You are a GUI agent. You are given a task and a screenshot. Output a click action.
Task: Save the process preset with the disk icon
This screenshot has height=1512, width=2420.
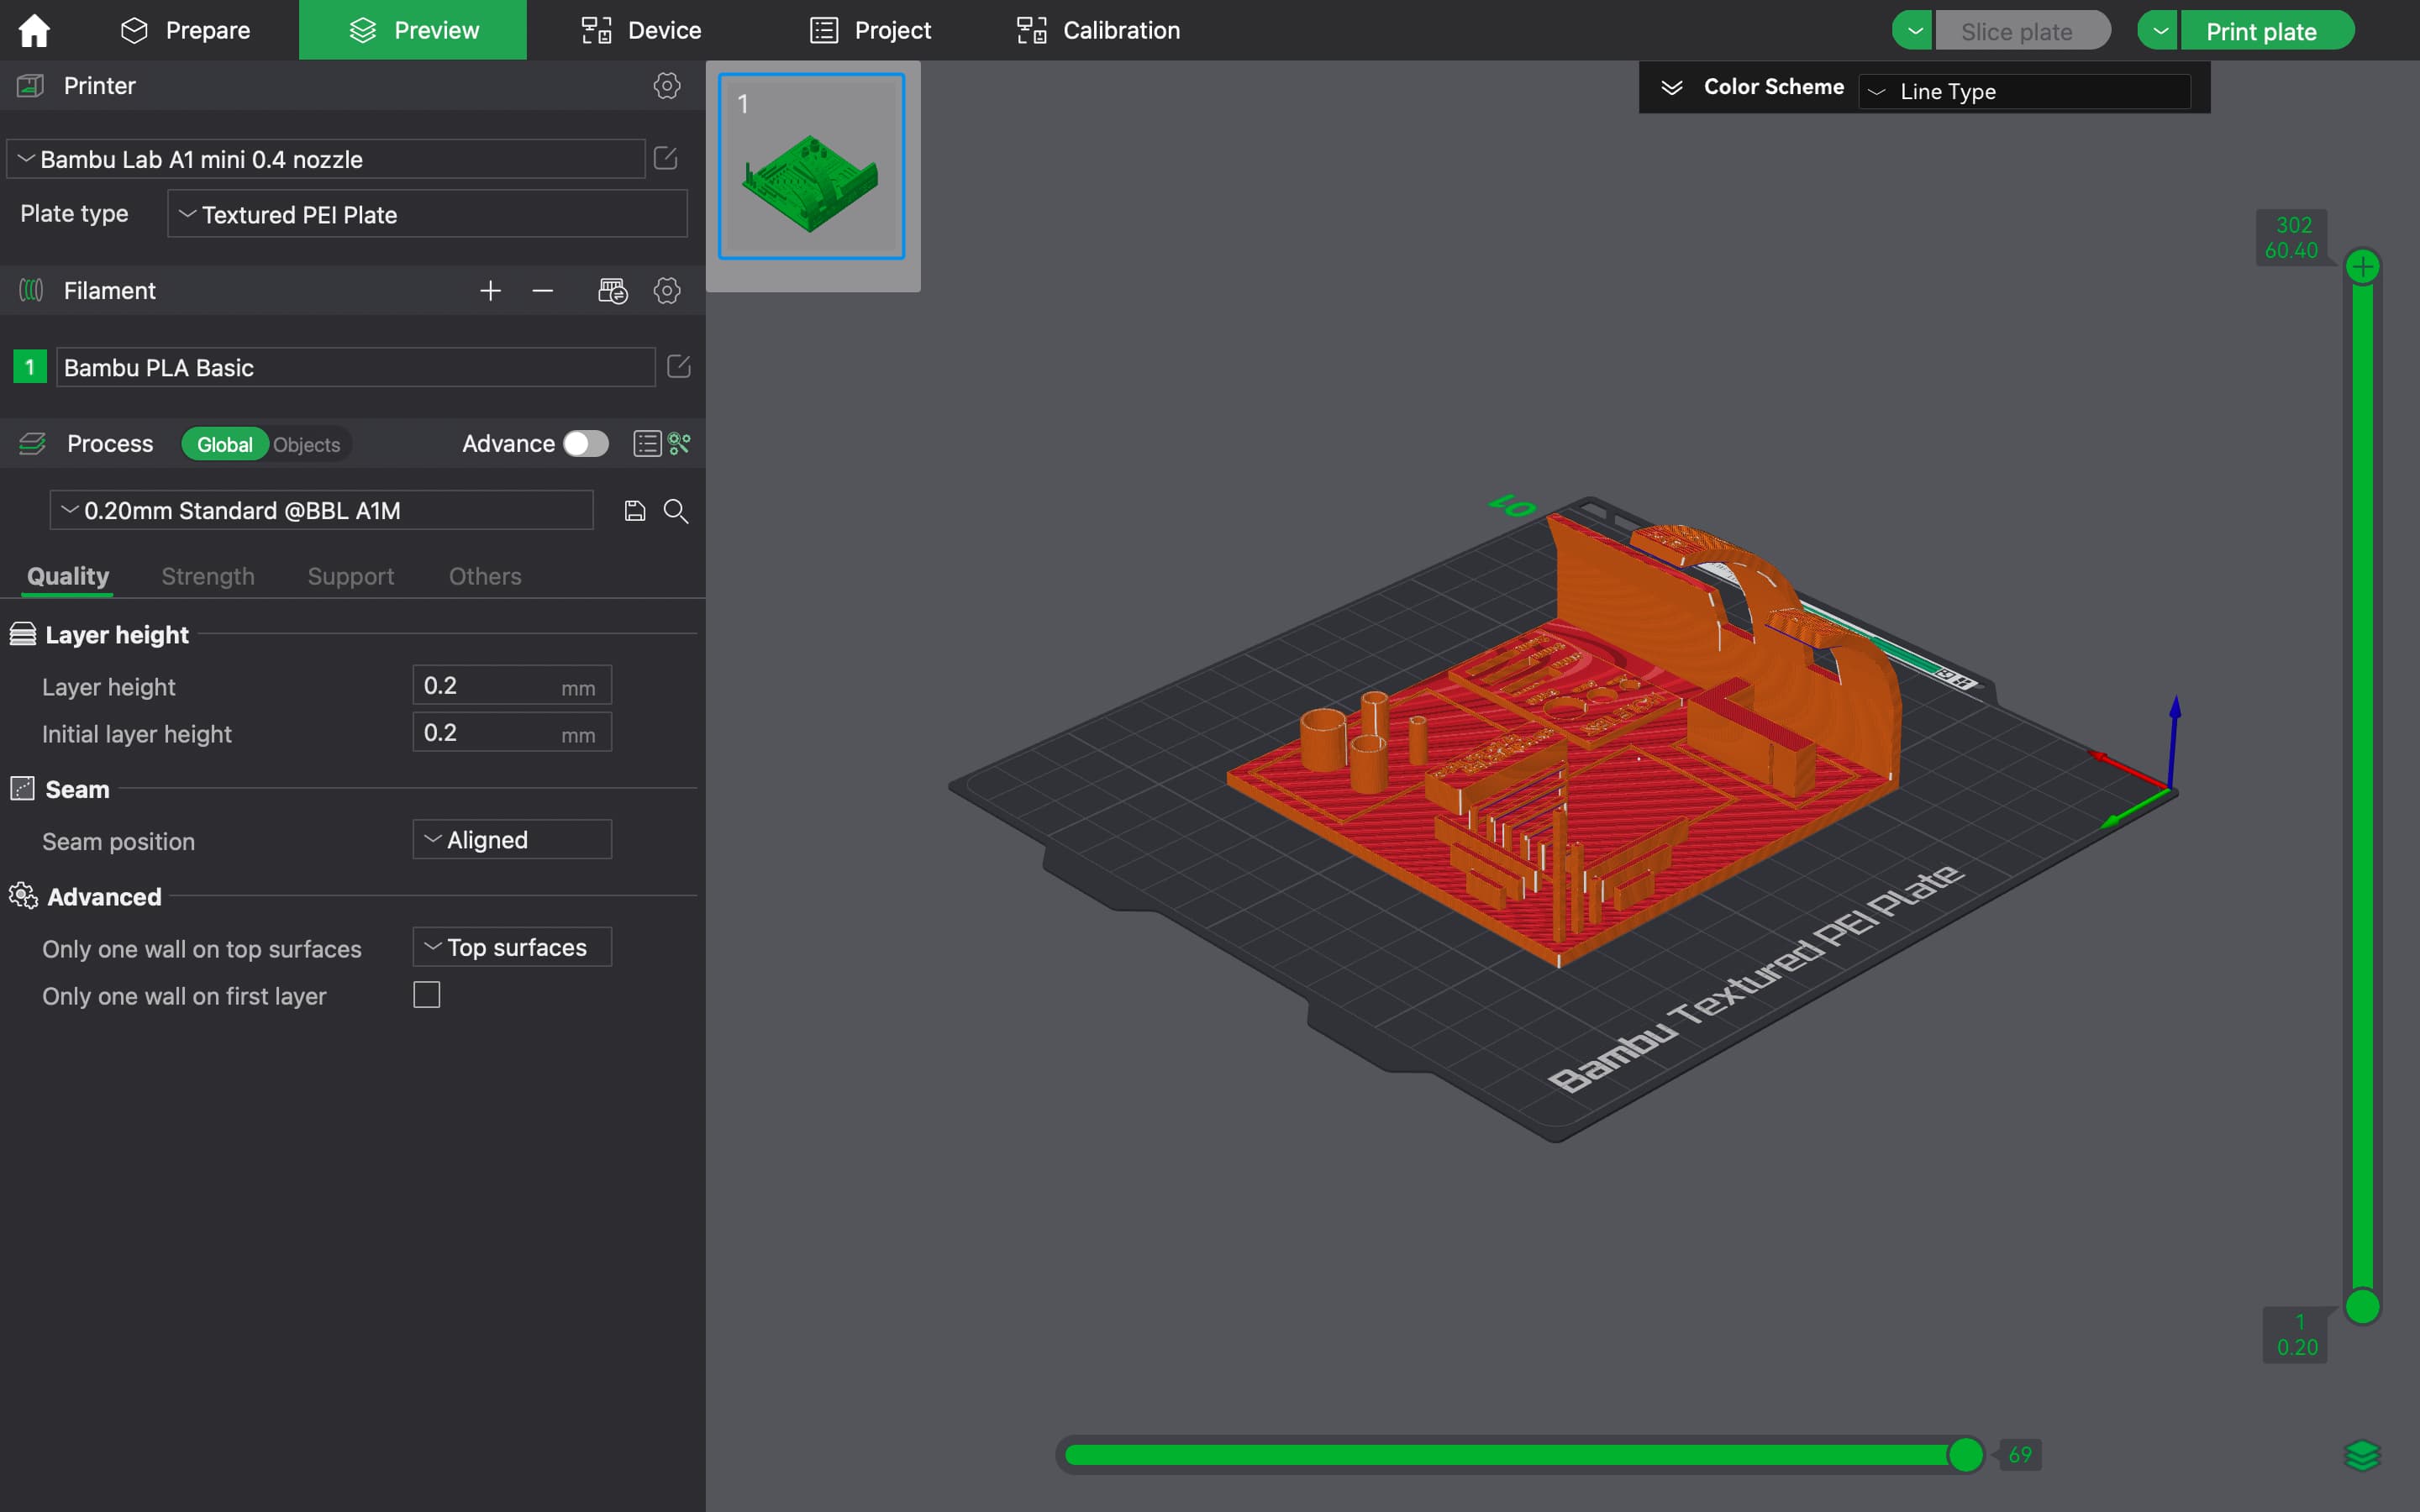tap(634, 511)
